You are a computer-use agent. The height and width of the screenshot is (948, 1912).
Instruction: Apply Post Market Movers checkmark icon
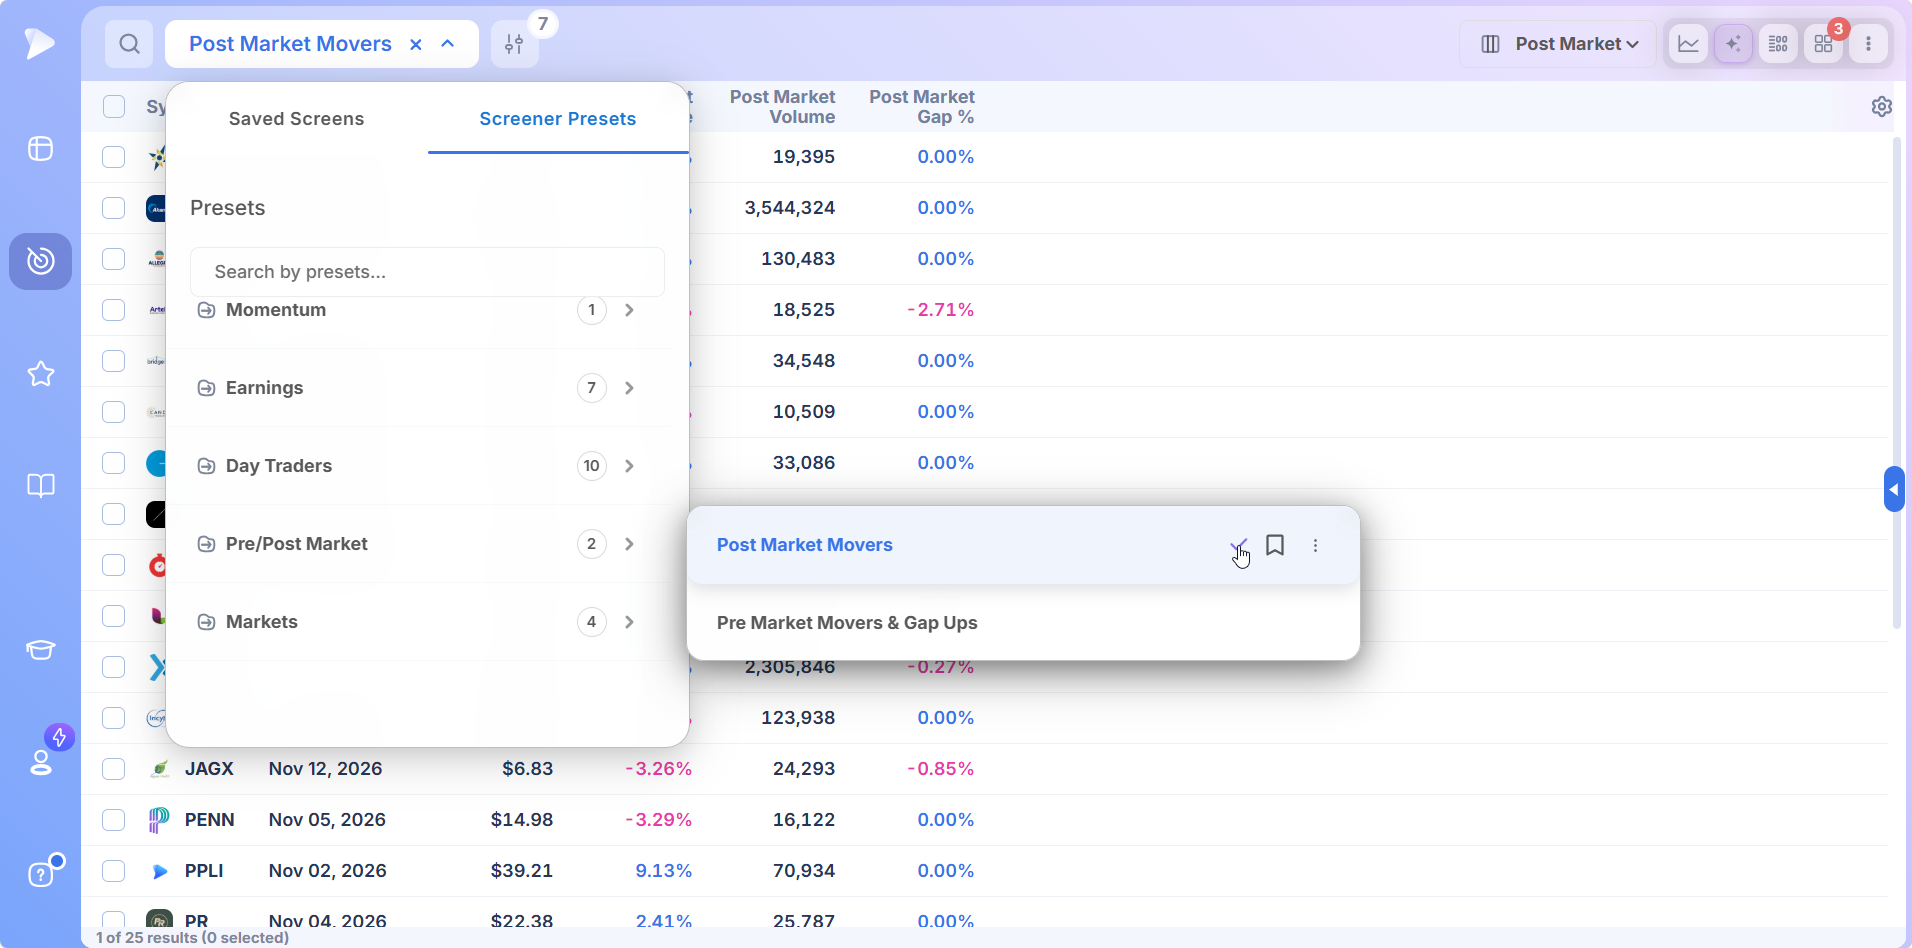[x=1239, y=546]
